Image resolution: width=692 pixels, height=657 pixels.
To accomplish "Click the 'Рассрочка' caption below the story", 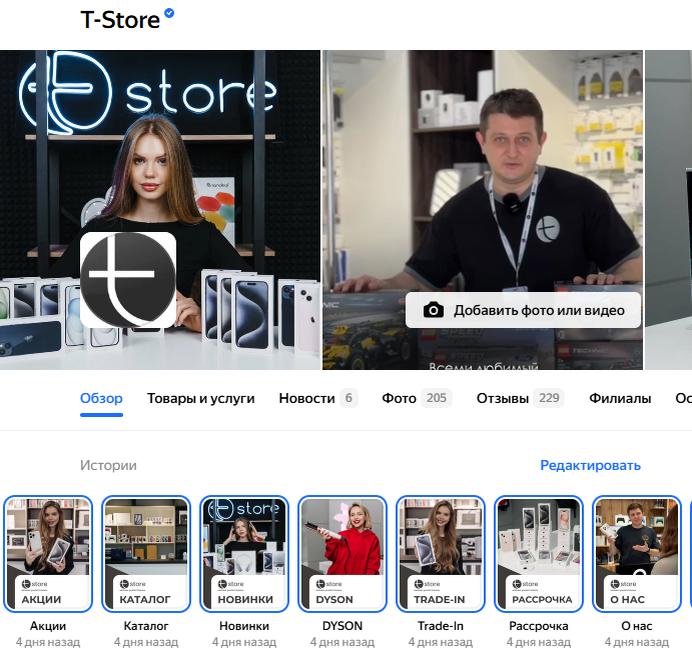I will click(x=539, y=626).
